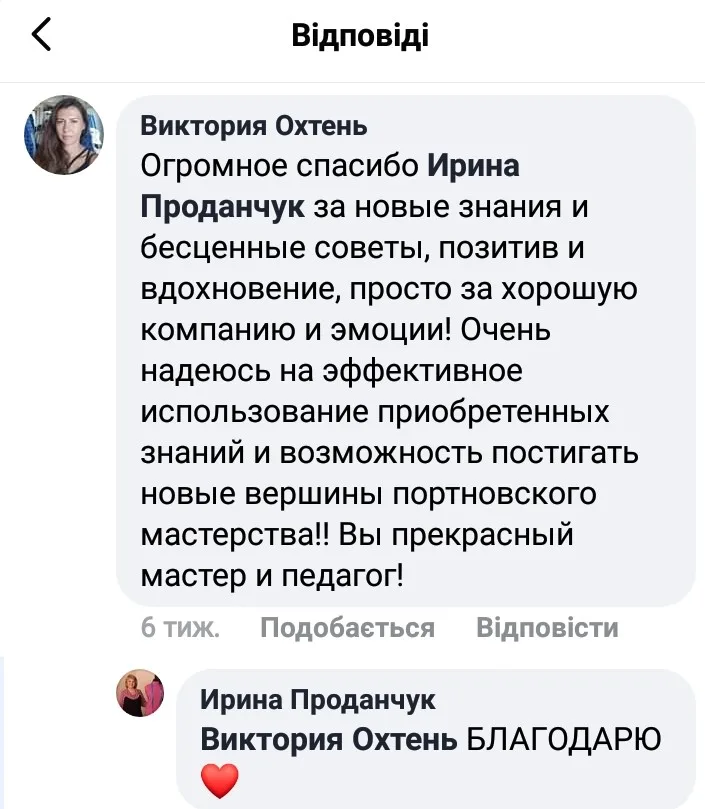This screenshot has width=705, height=809.
Task: Go back using the left arrow
Action: [41, 37]
